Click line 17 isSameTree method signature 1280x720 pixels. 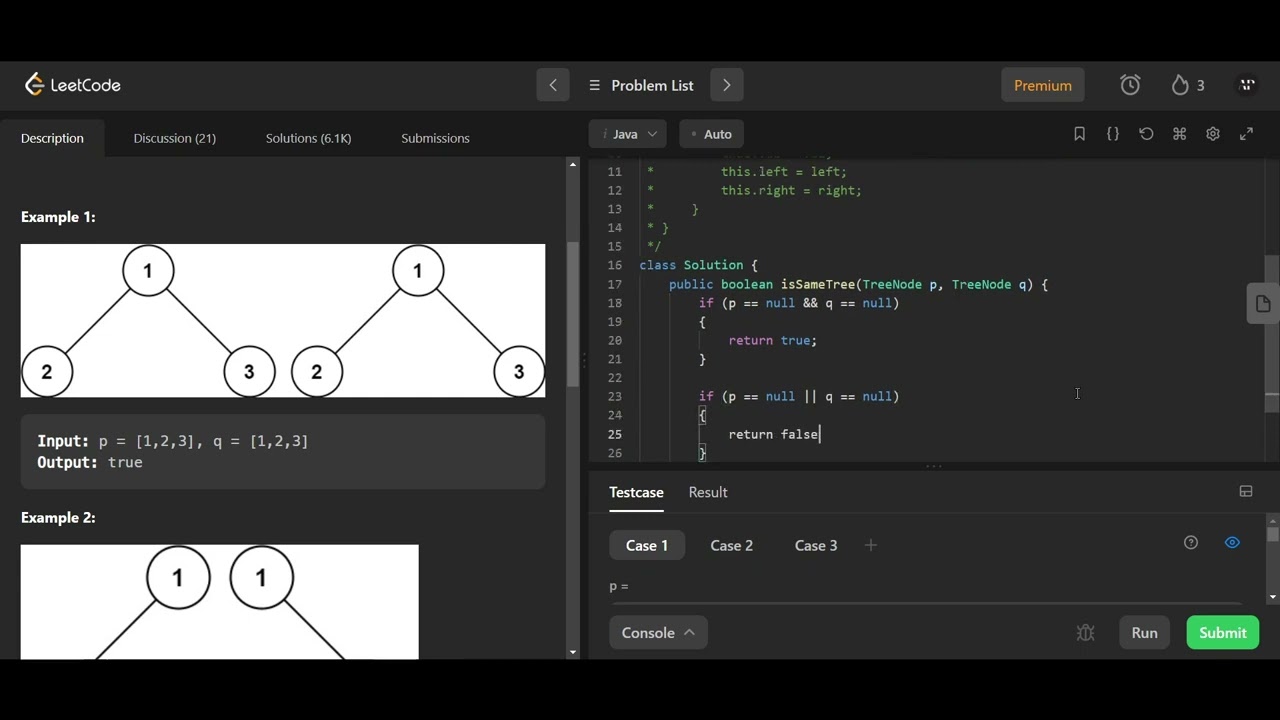tap(858, 284)
